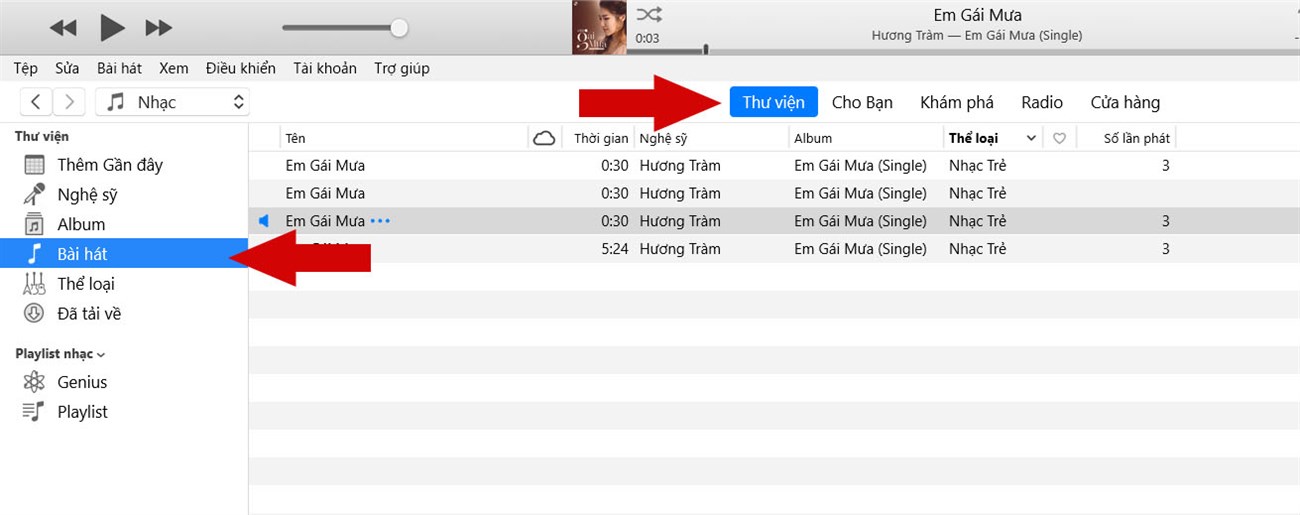Click the Em Gái Mưa album artwork
Image resolution: width=1300 pixels, height=515 pixels.
(x=599, y=27)
